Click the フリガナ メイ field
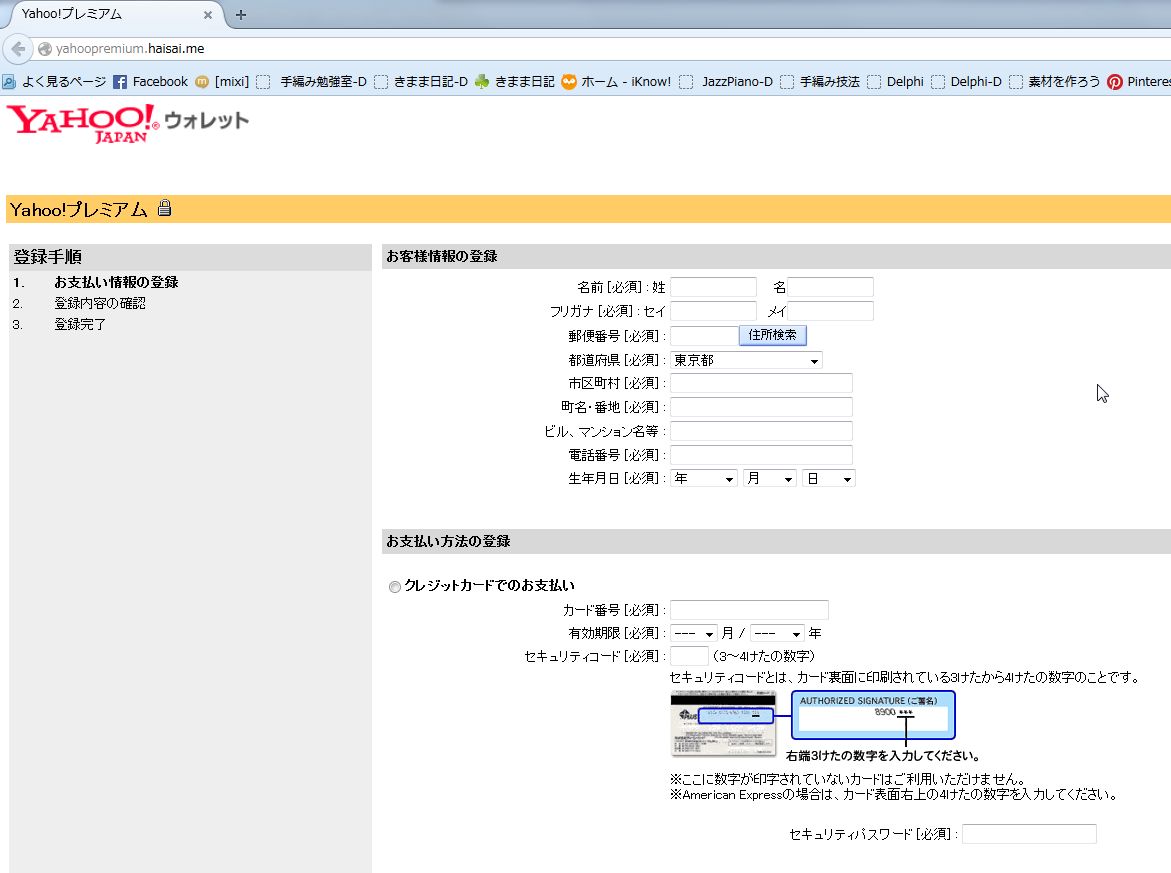This screenshot has width=1171, height=873. [830, 311]
